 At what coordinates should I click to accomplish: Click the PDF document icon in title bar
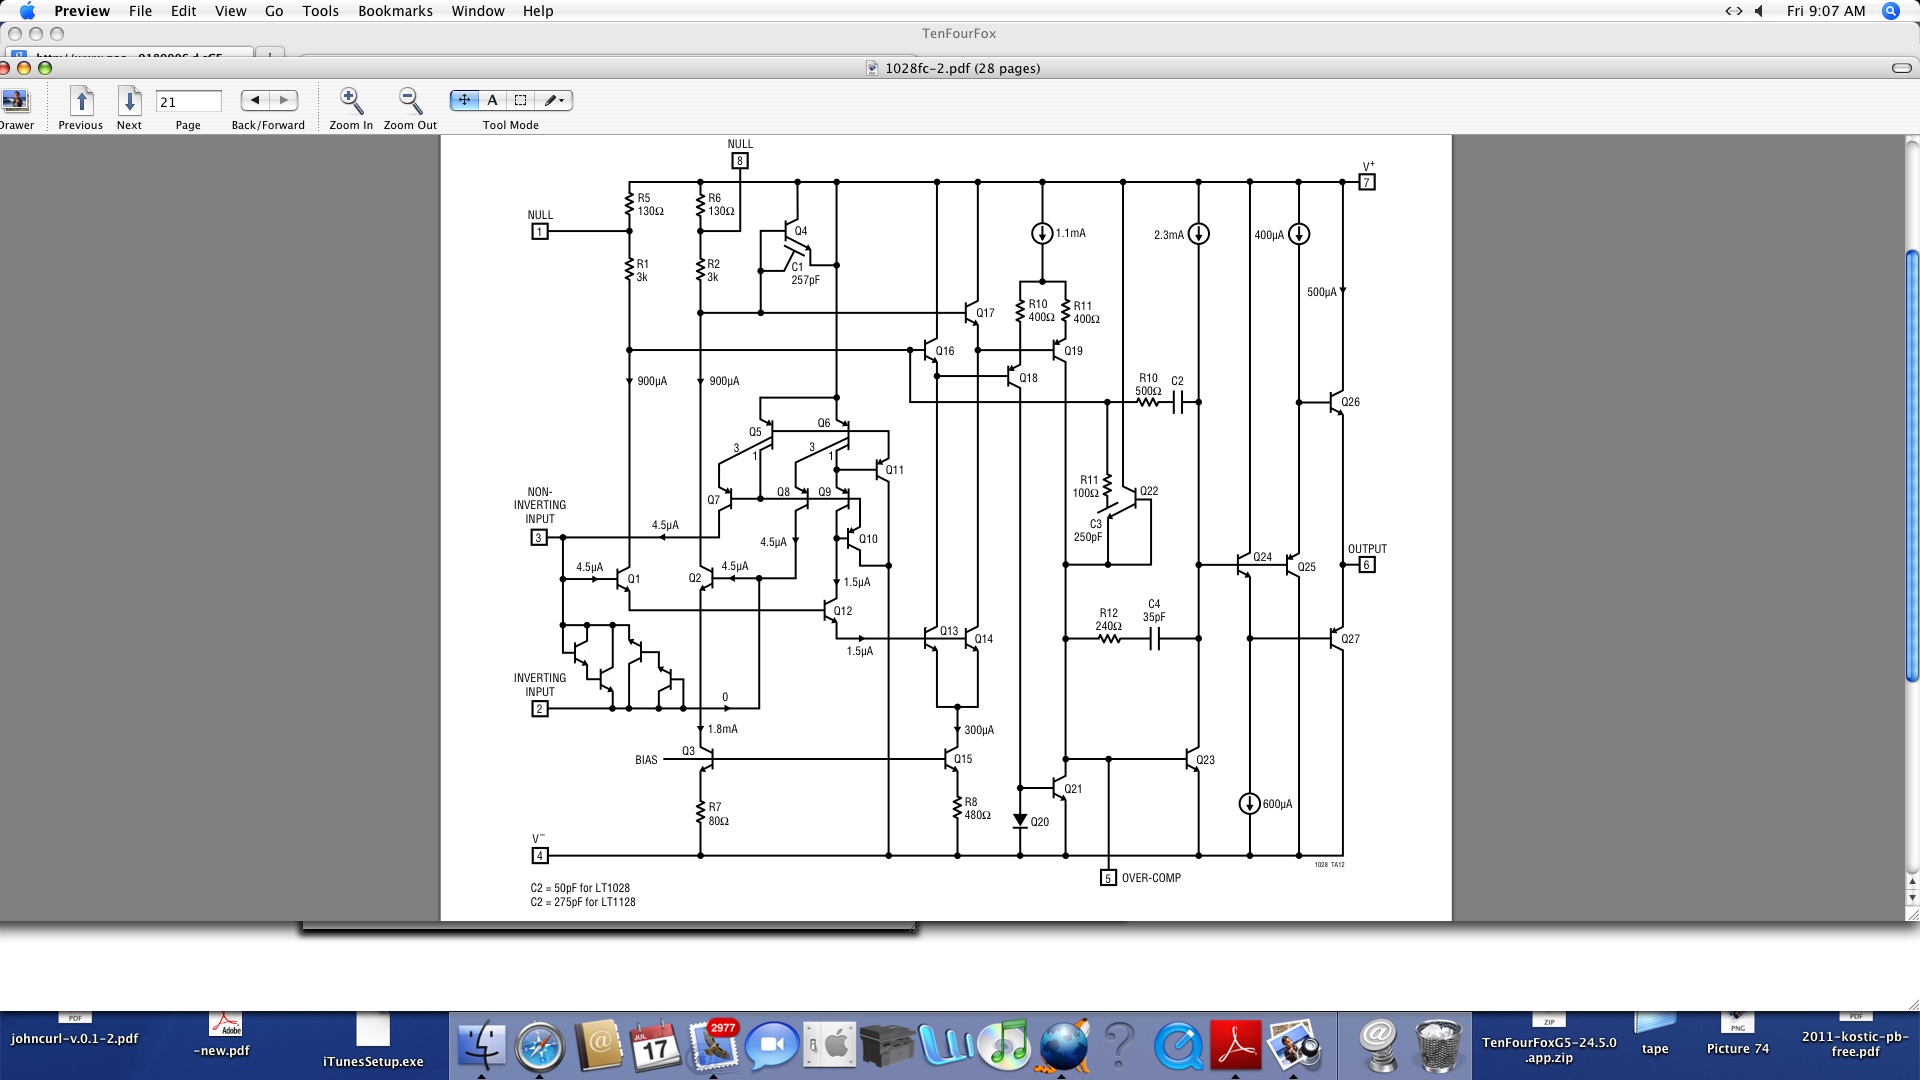click(x=872, y=68)
